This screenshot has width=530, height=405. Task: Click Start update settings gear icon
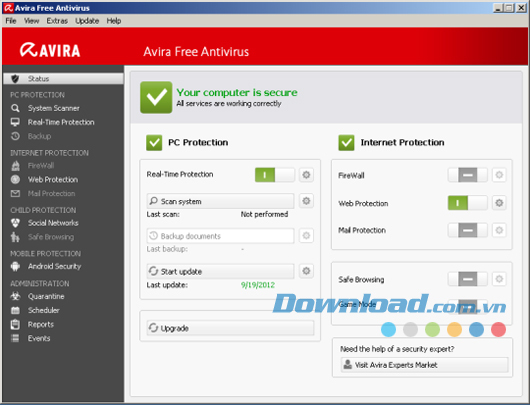(x=306, y=271)
